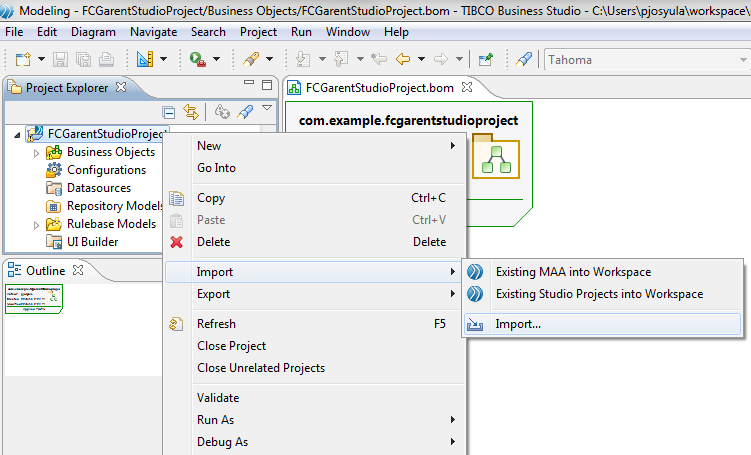Click the Print toolbar icon
This screenshot has width=751, height=455.
point(106,59)
